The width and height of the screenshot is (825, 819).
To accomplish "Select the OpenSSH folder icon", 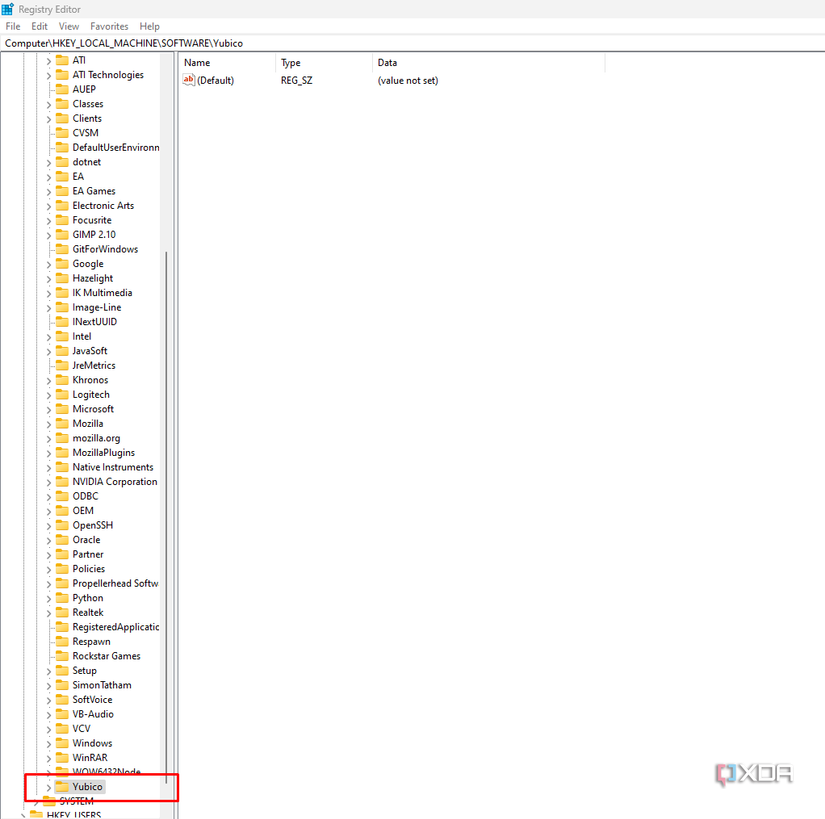I will pyautogui.click(x=62, y=525).
